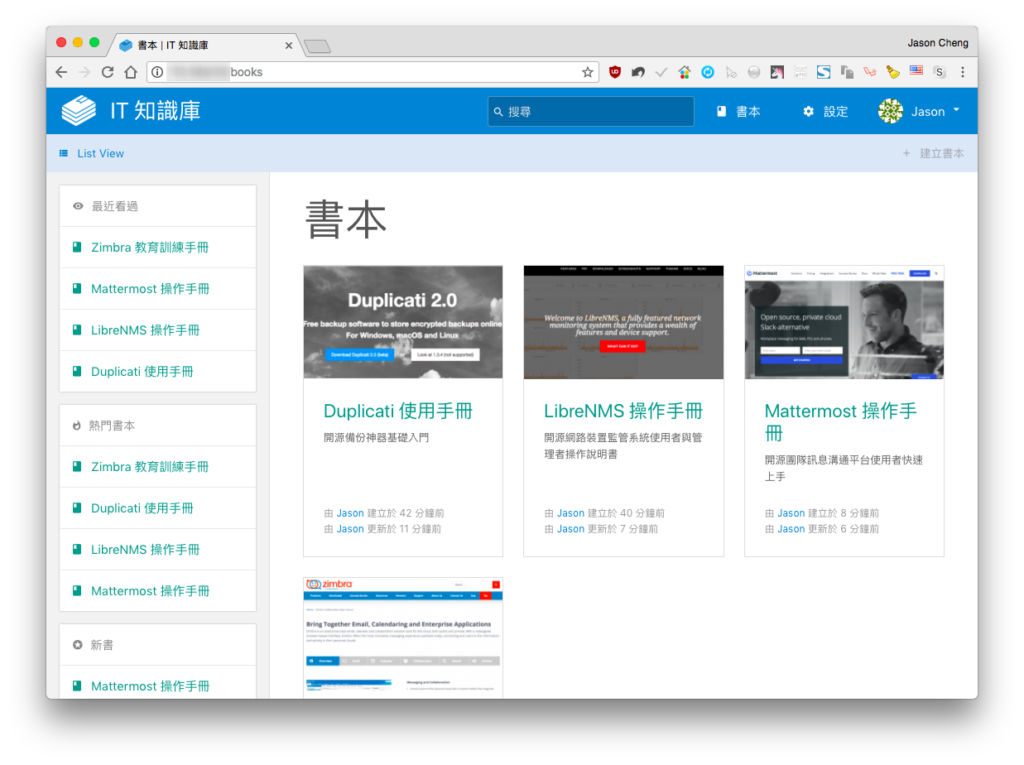
Task: Open the Mattermost book cover thumbnail
Action: coord(844,322)
